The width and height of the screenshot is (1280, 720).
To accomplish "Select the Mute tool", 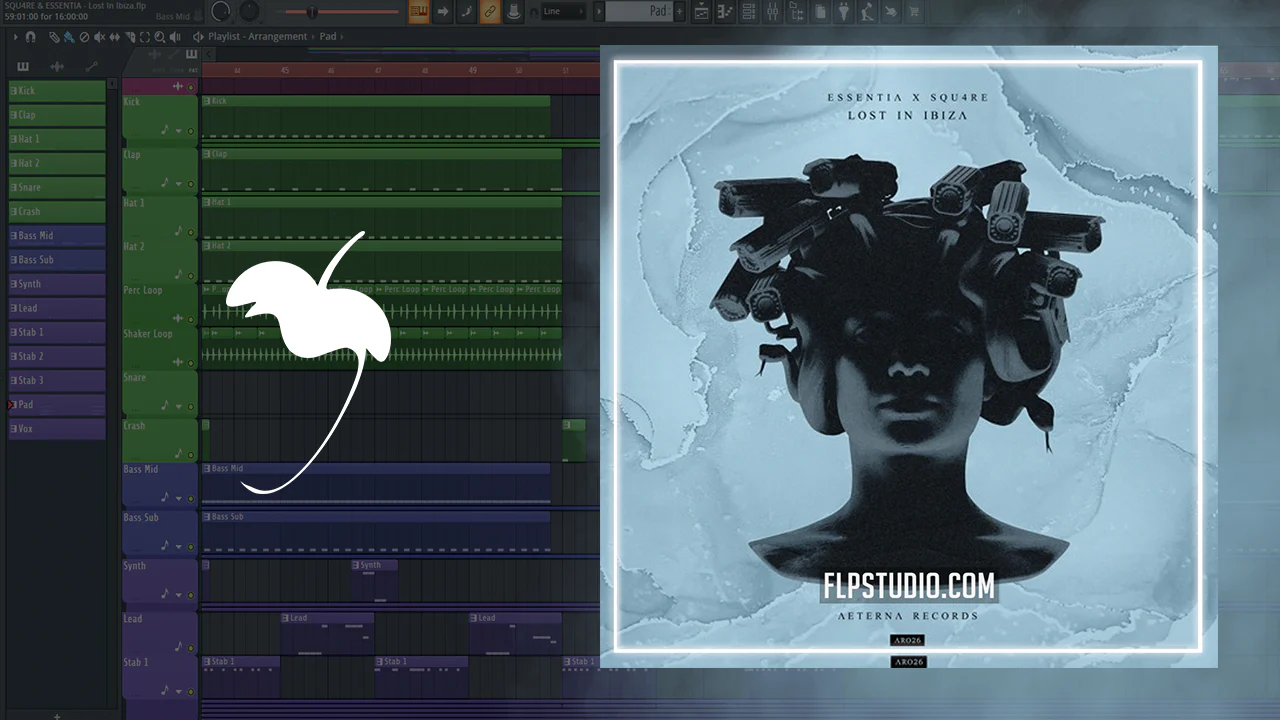I will (99, 37).
